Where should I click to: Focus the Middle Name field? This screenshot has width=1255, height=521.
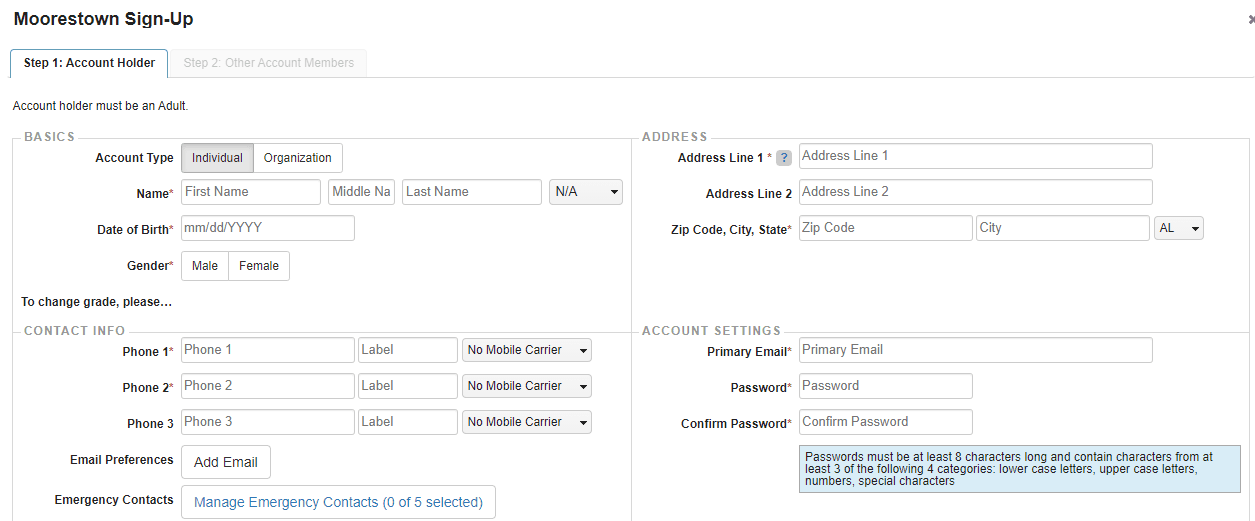[x=362, y=192]
